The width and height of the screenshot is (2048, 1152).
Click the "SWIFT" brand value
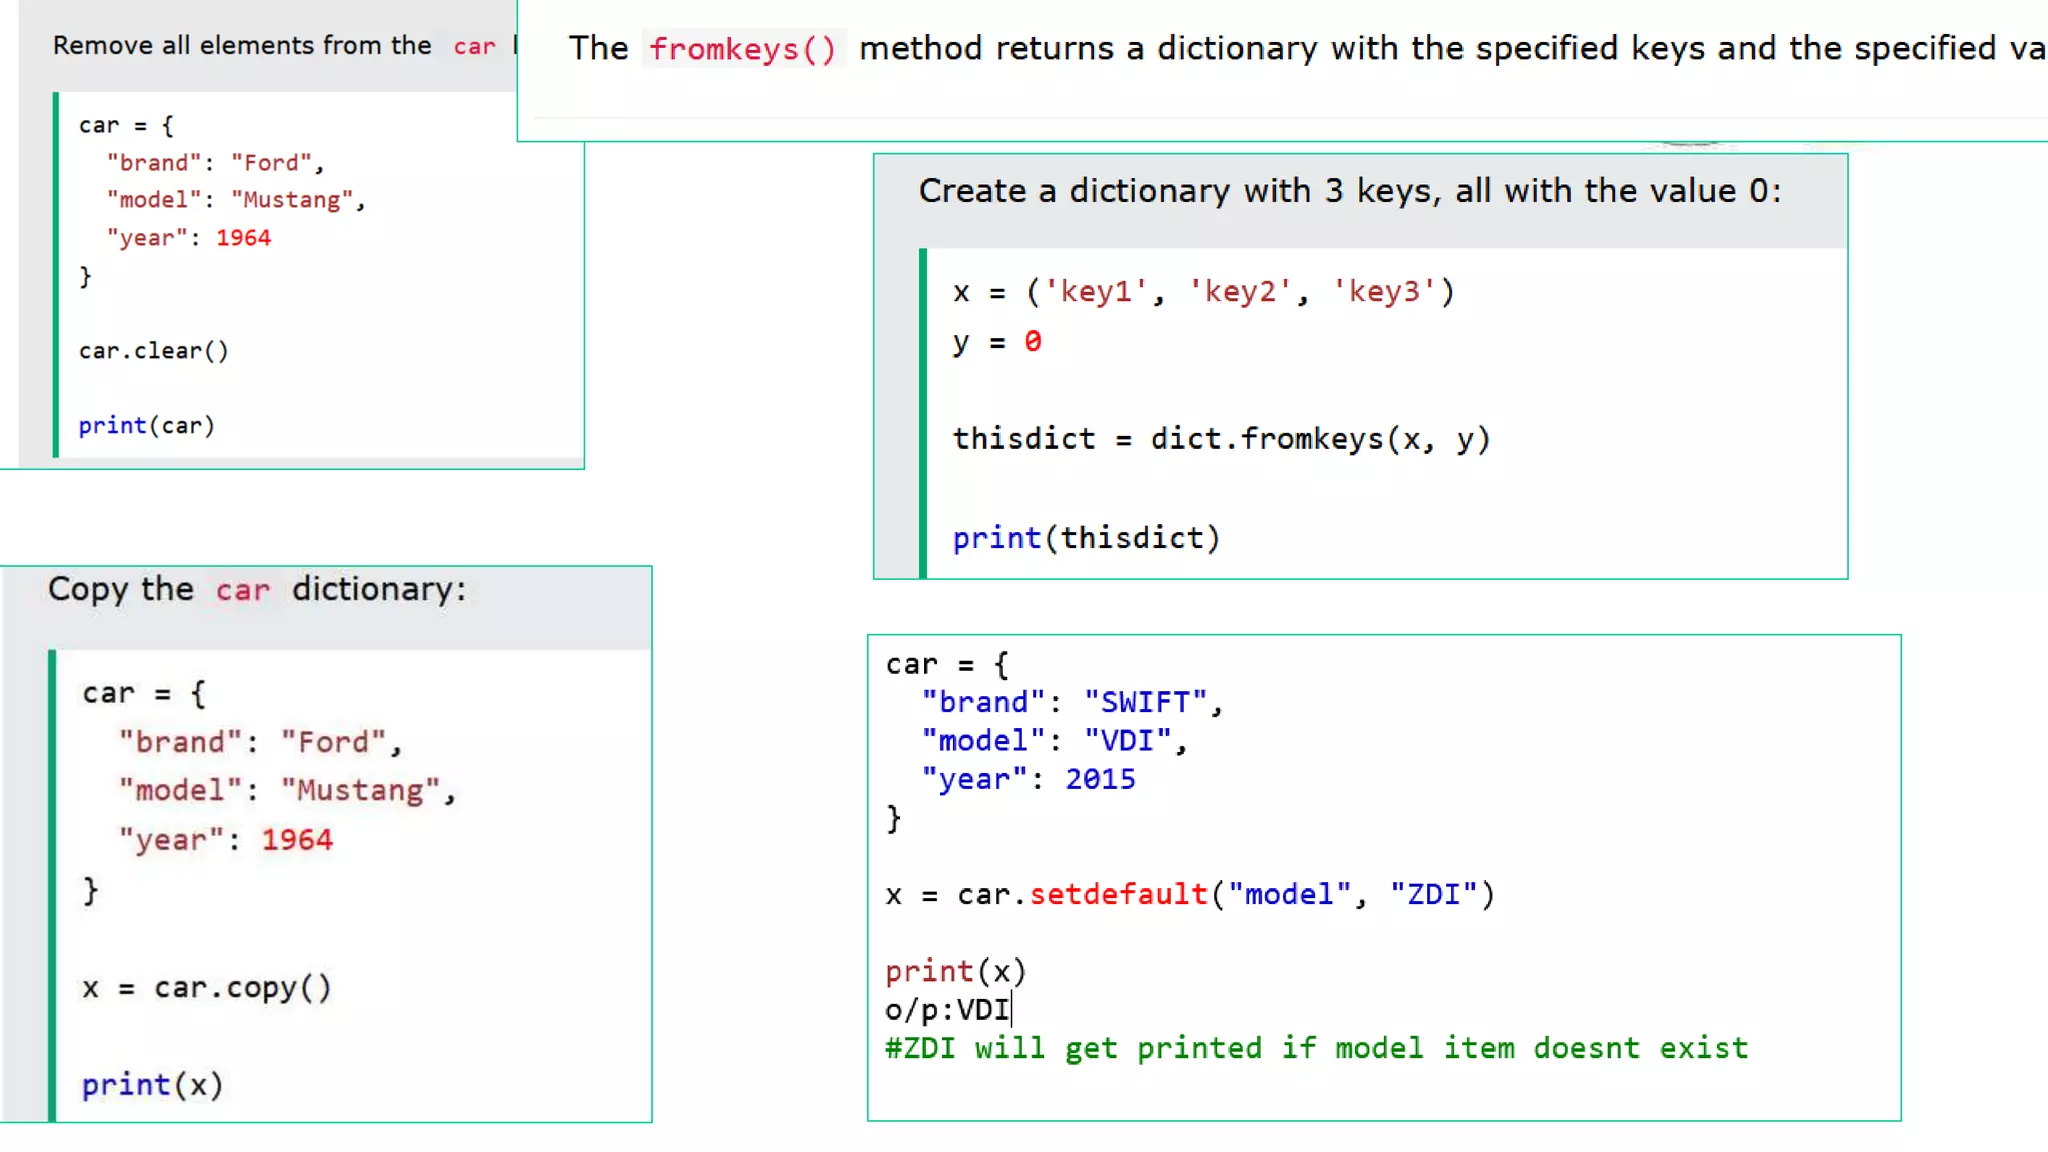(x=1146, y=702)
